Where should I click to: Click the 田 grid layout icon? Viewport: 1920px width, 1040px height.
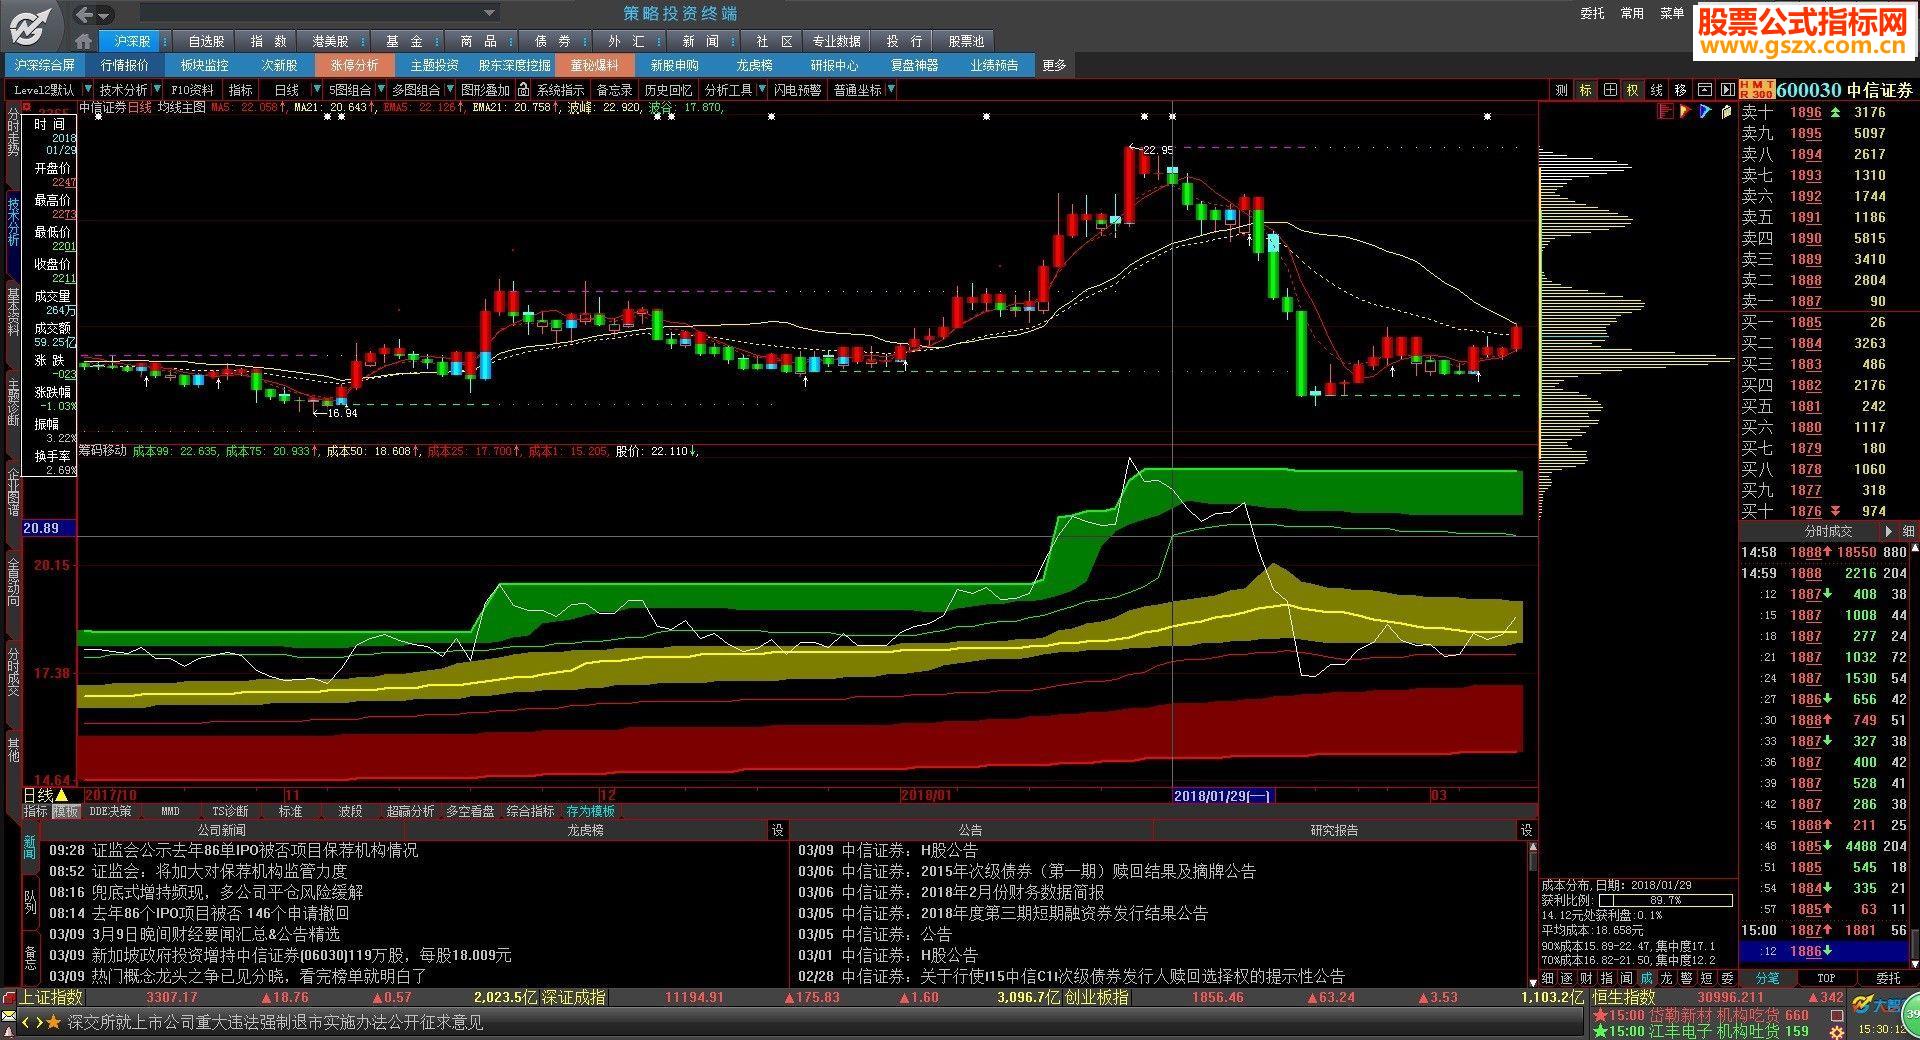pyautogui.click(x=1610, y=90)
